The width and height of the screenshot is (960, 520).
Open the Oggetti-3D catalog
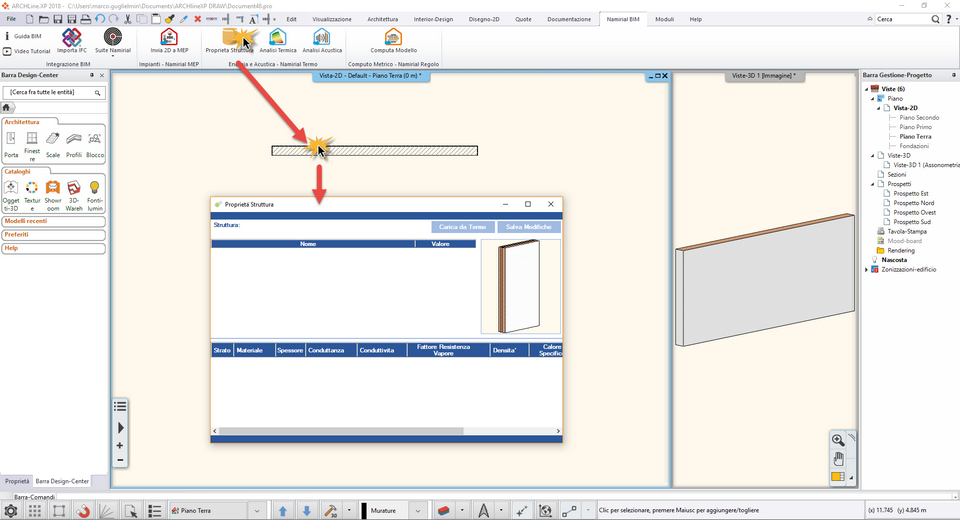pos(11,195)
